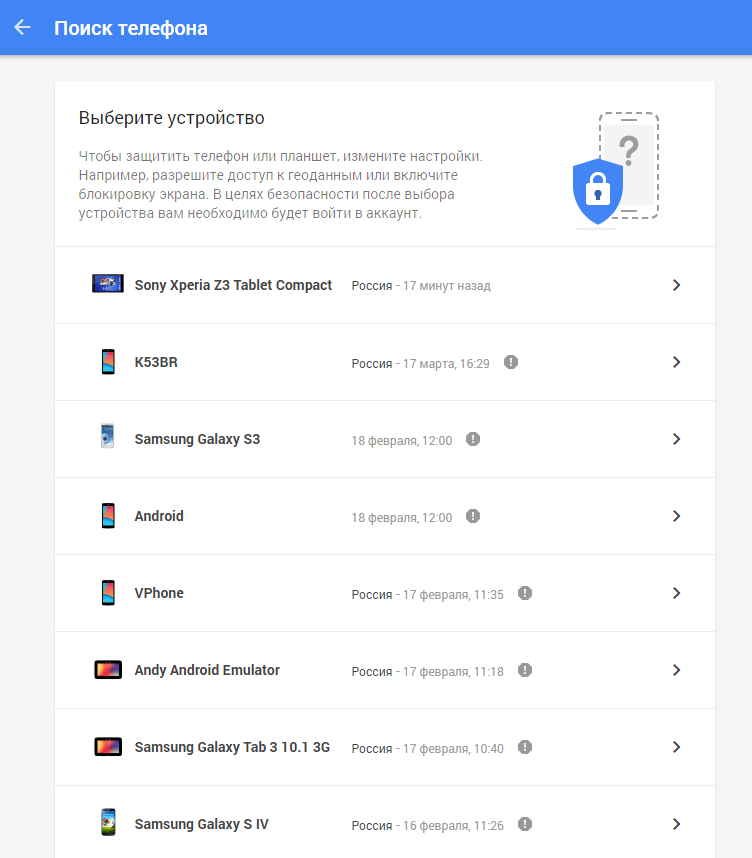The width and height of the screenshot is (752, 858).
Task: Open the Galaxy Tab 3 10.1 3G chevron
Action: click(x=676, y=747)
